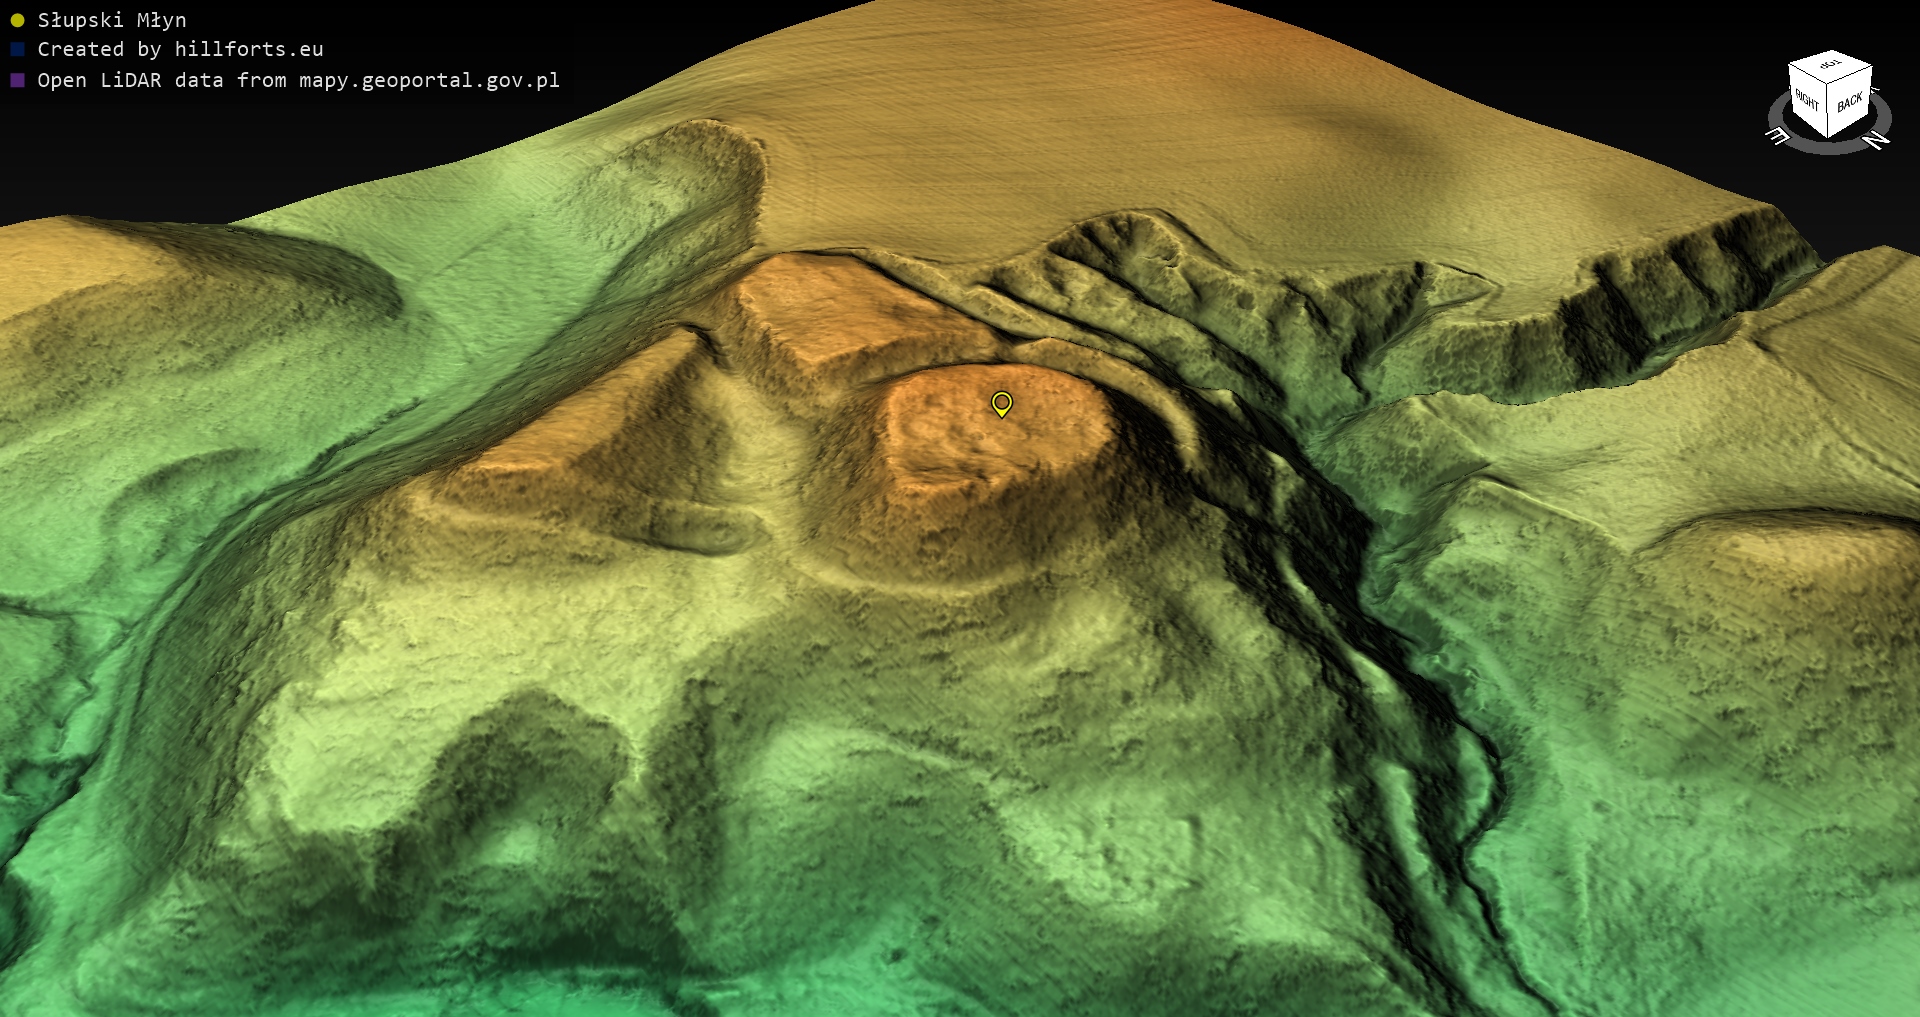Screen dimensions: 1920x1017
Task: Toggle the yellow dot legend marker
Action: coord(17,20)
